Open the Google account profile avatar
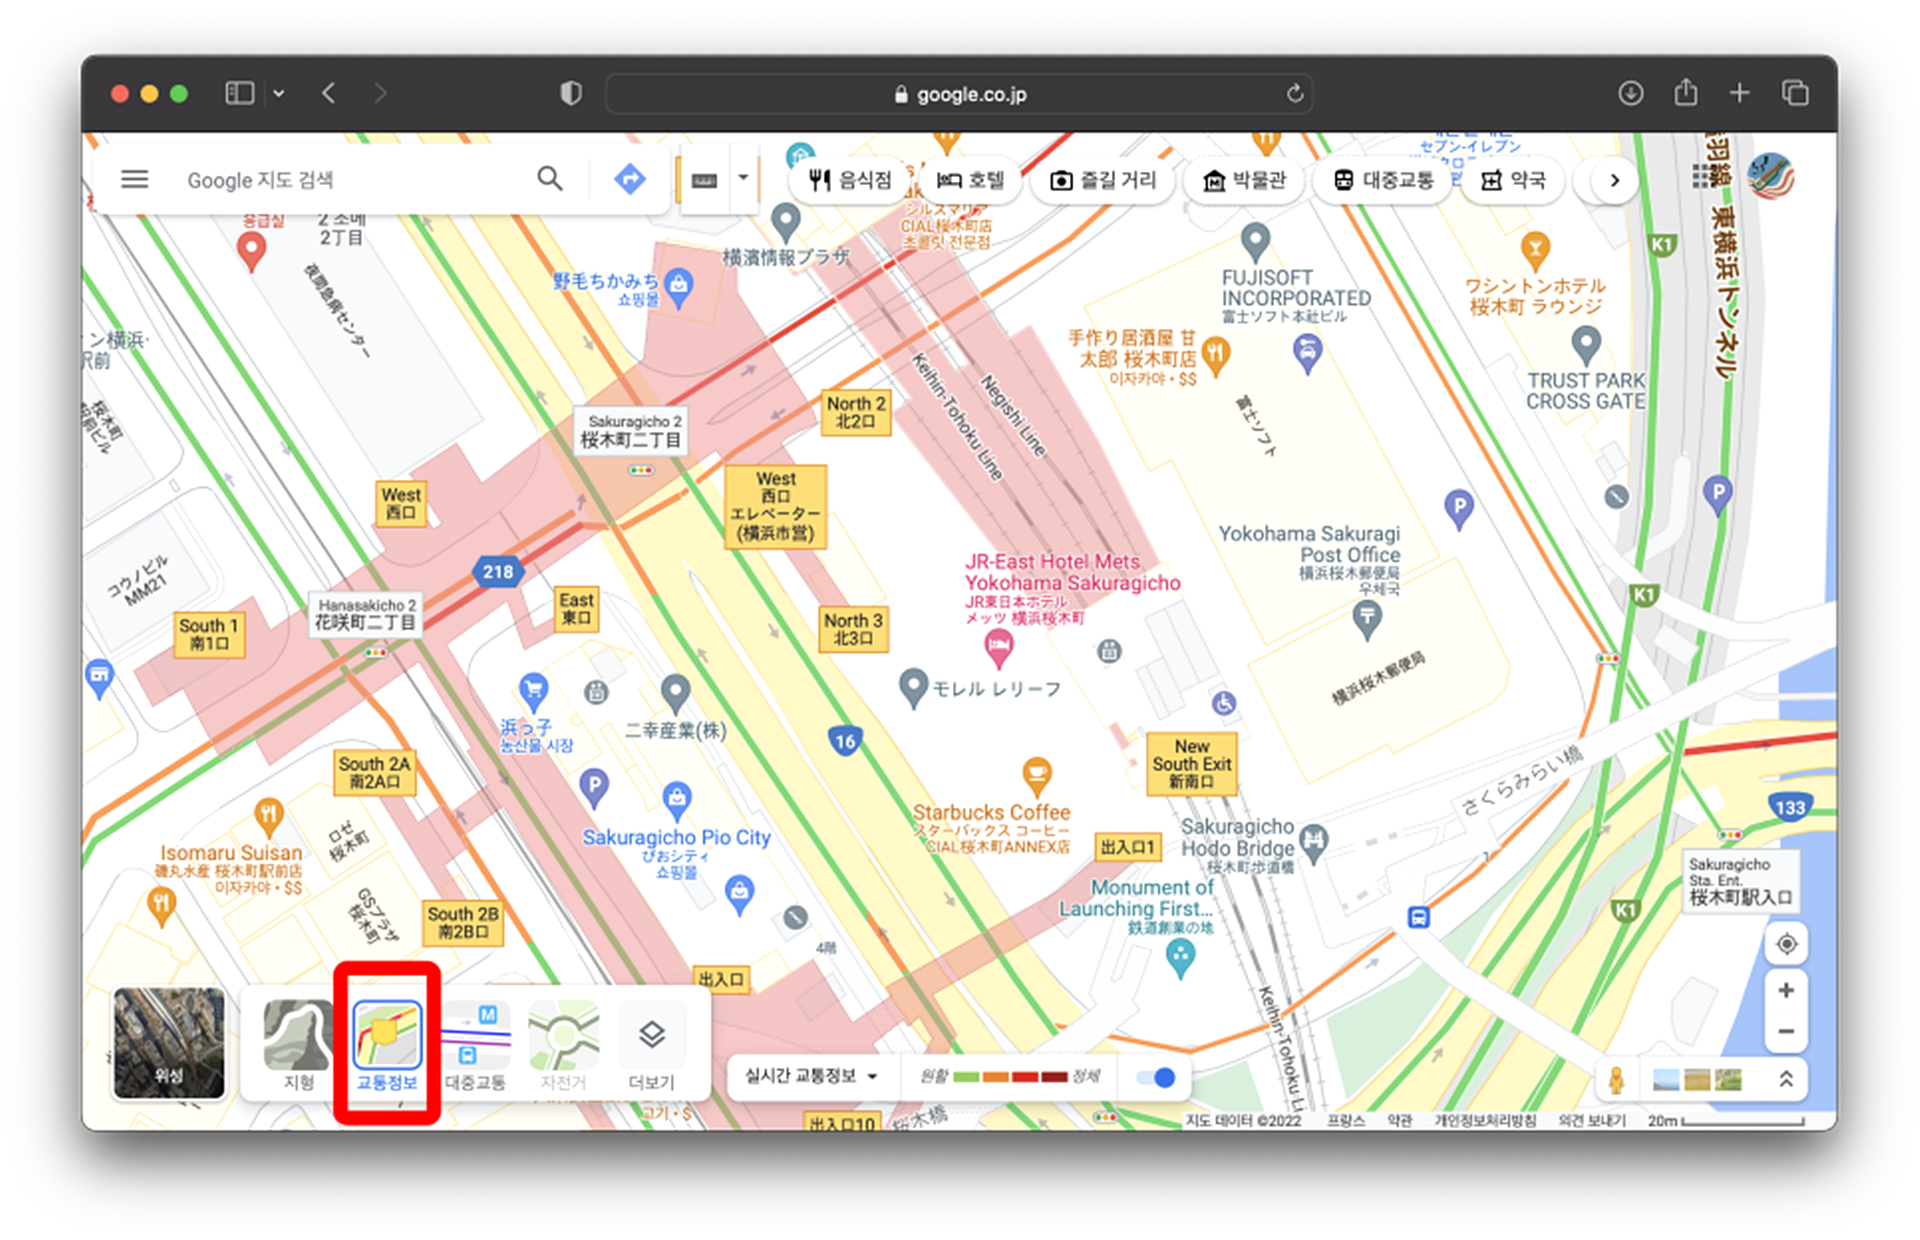This screenshot has width=1920, height=1240. point(1770,178)
